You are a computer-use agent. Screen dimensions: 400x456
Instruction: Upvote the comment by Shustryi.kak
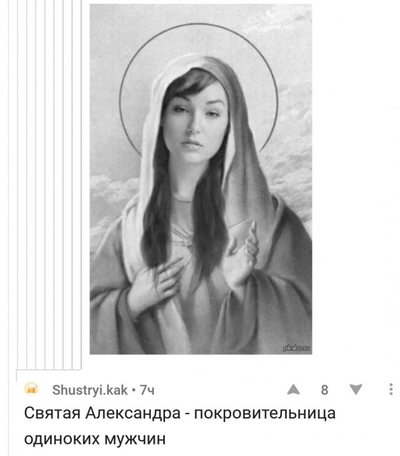click(x=293, y=389)
